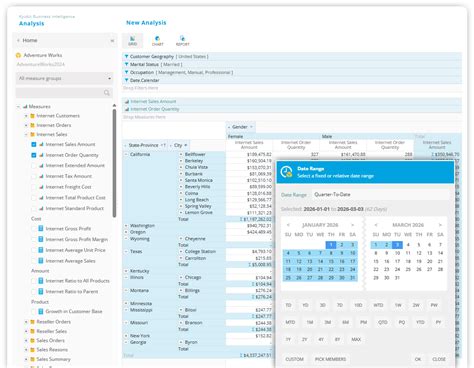
Task: Click the measures search input field
Action: pos(64,93)
